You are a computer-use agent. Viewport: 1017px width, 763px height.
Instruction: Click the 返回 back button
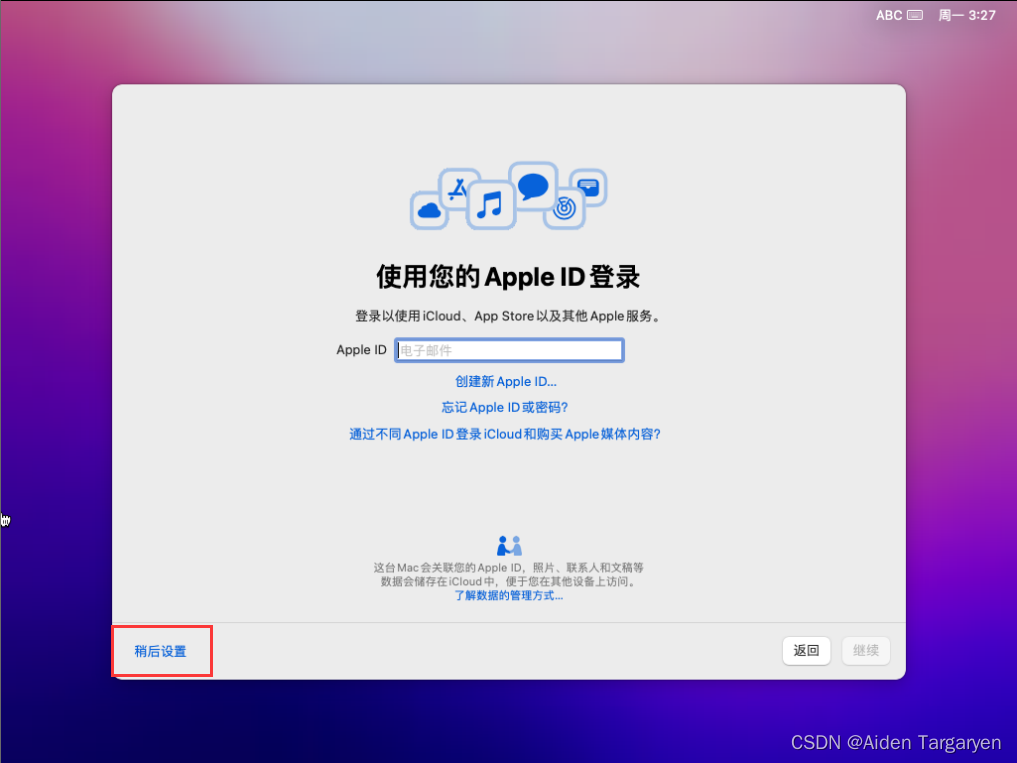(806, 651)
